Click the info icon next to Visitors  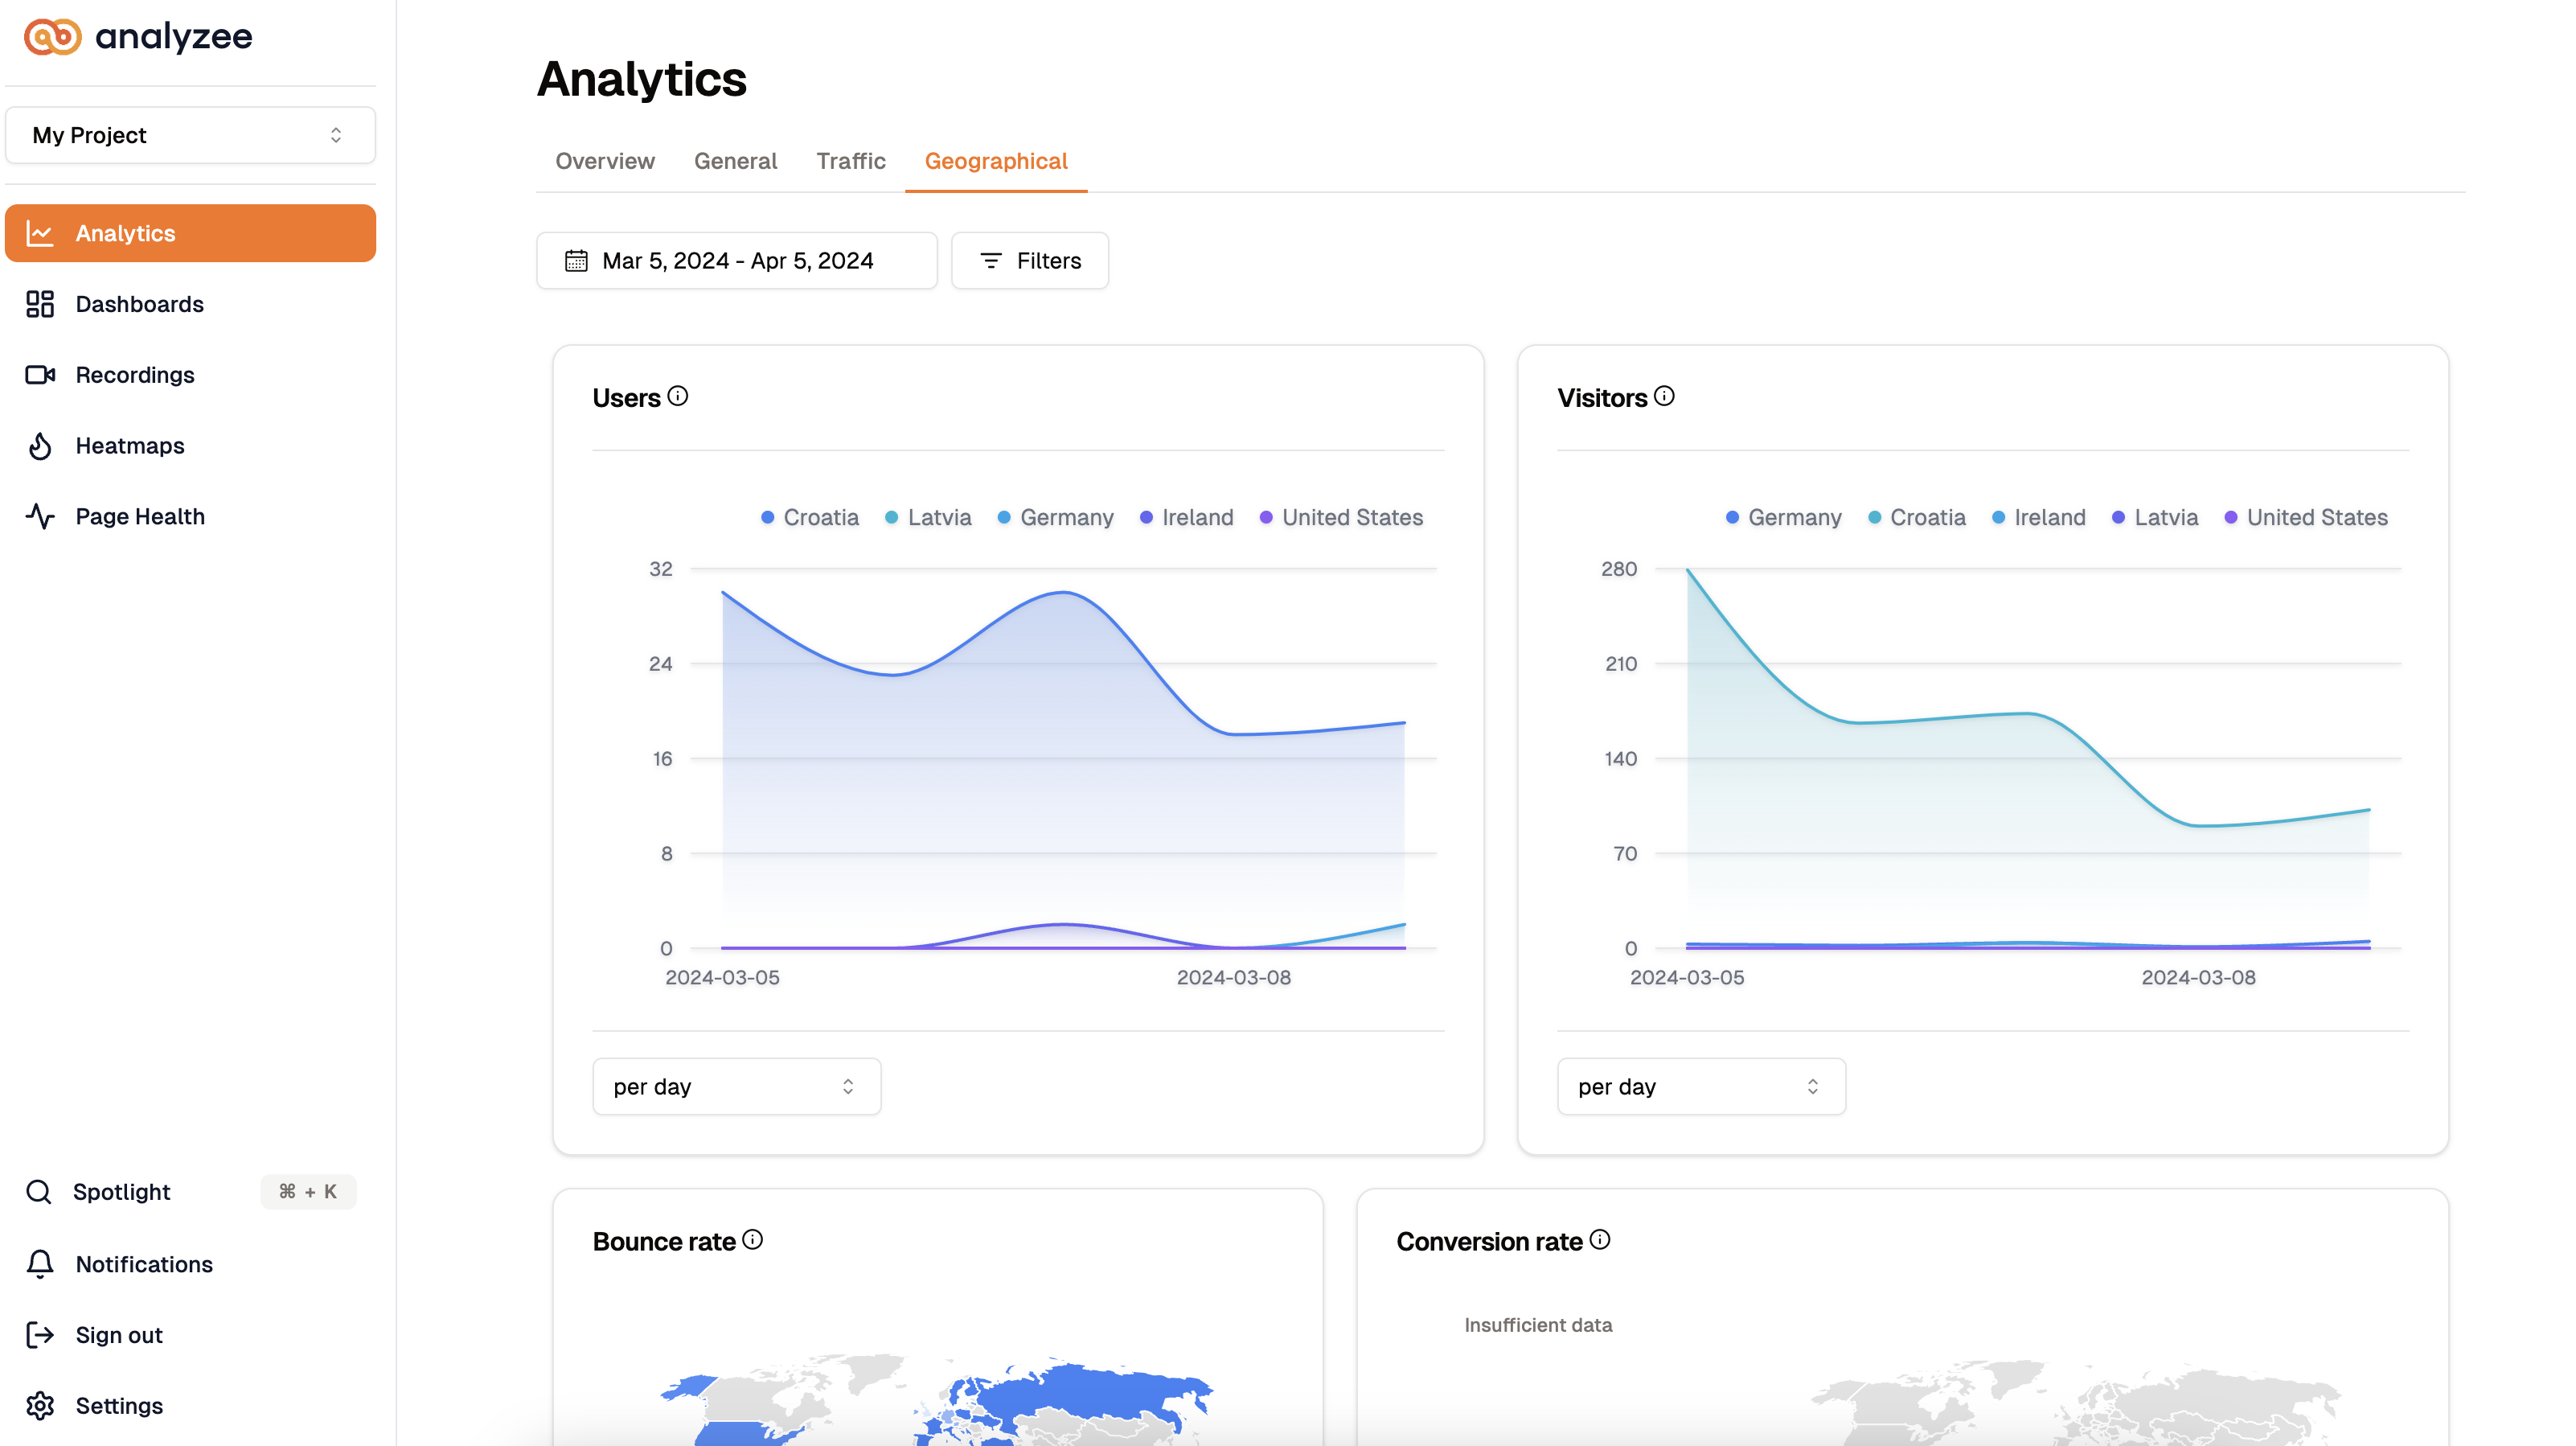(x=1664, y=396)
